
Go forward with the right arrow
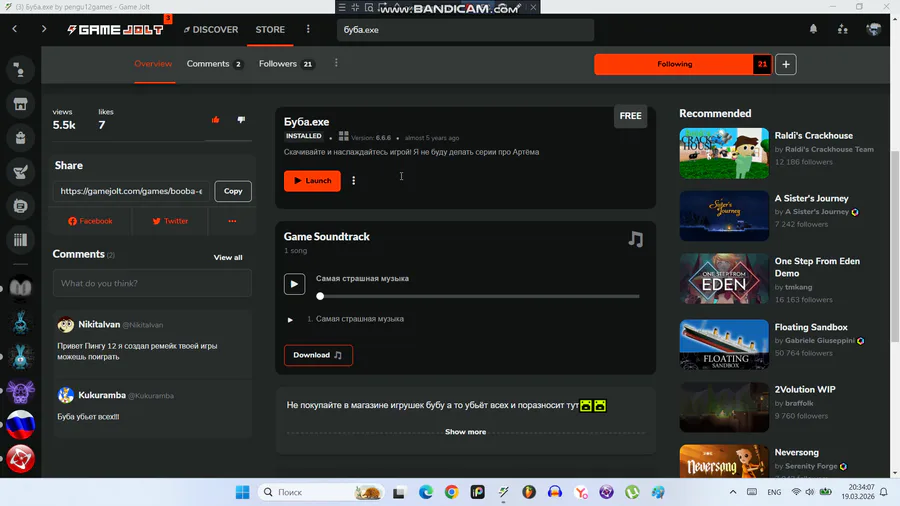click(x=44, y=29)
